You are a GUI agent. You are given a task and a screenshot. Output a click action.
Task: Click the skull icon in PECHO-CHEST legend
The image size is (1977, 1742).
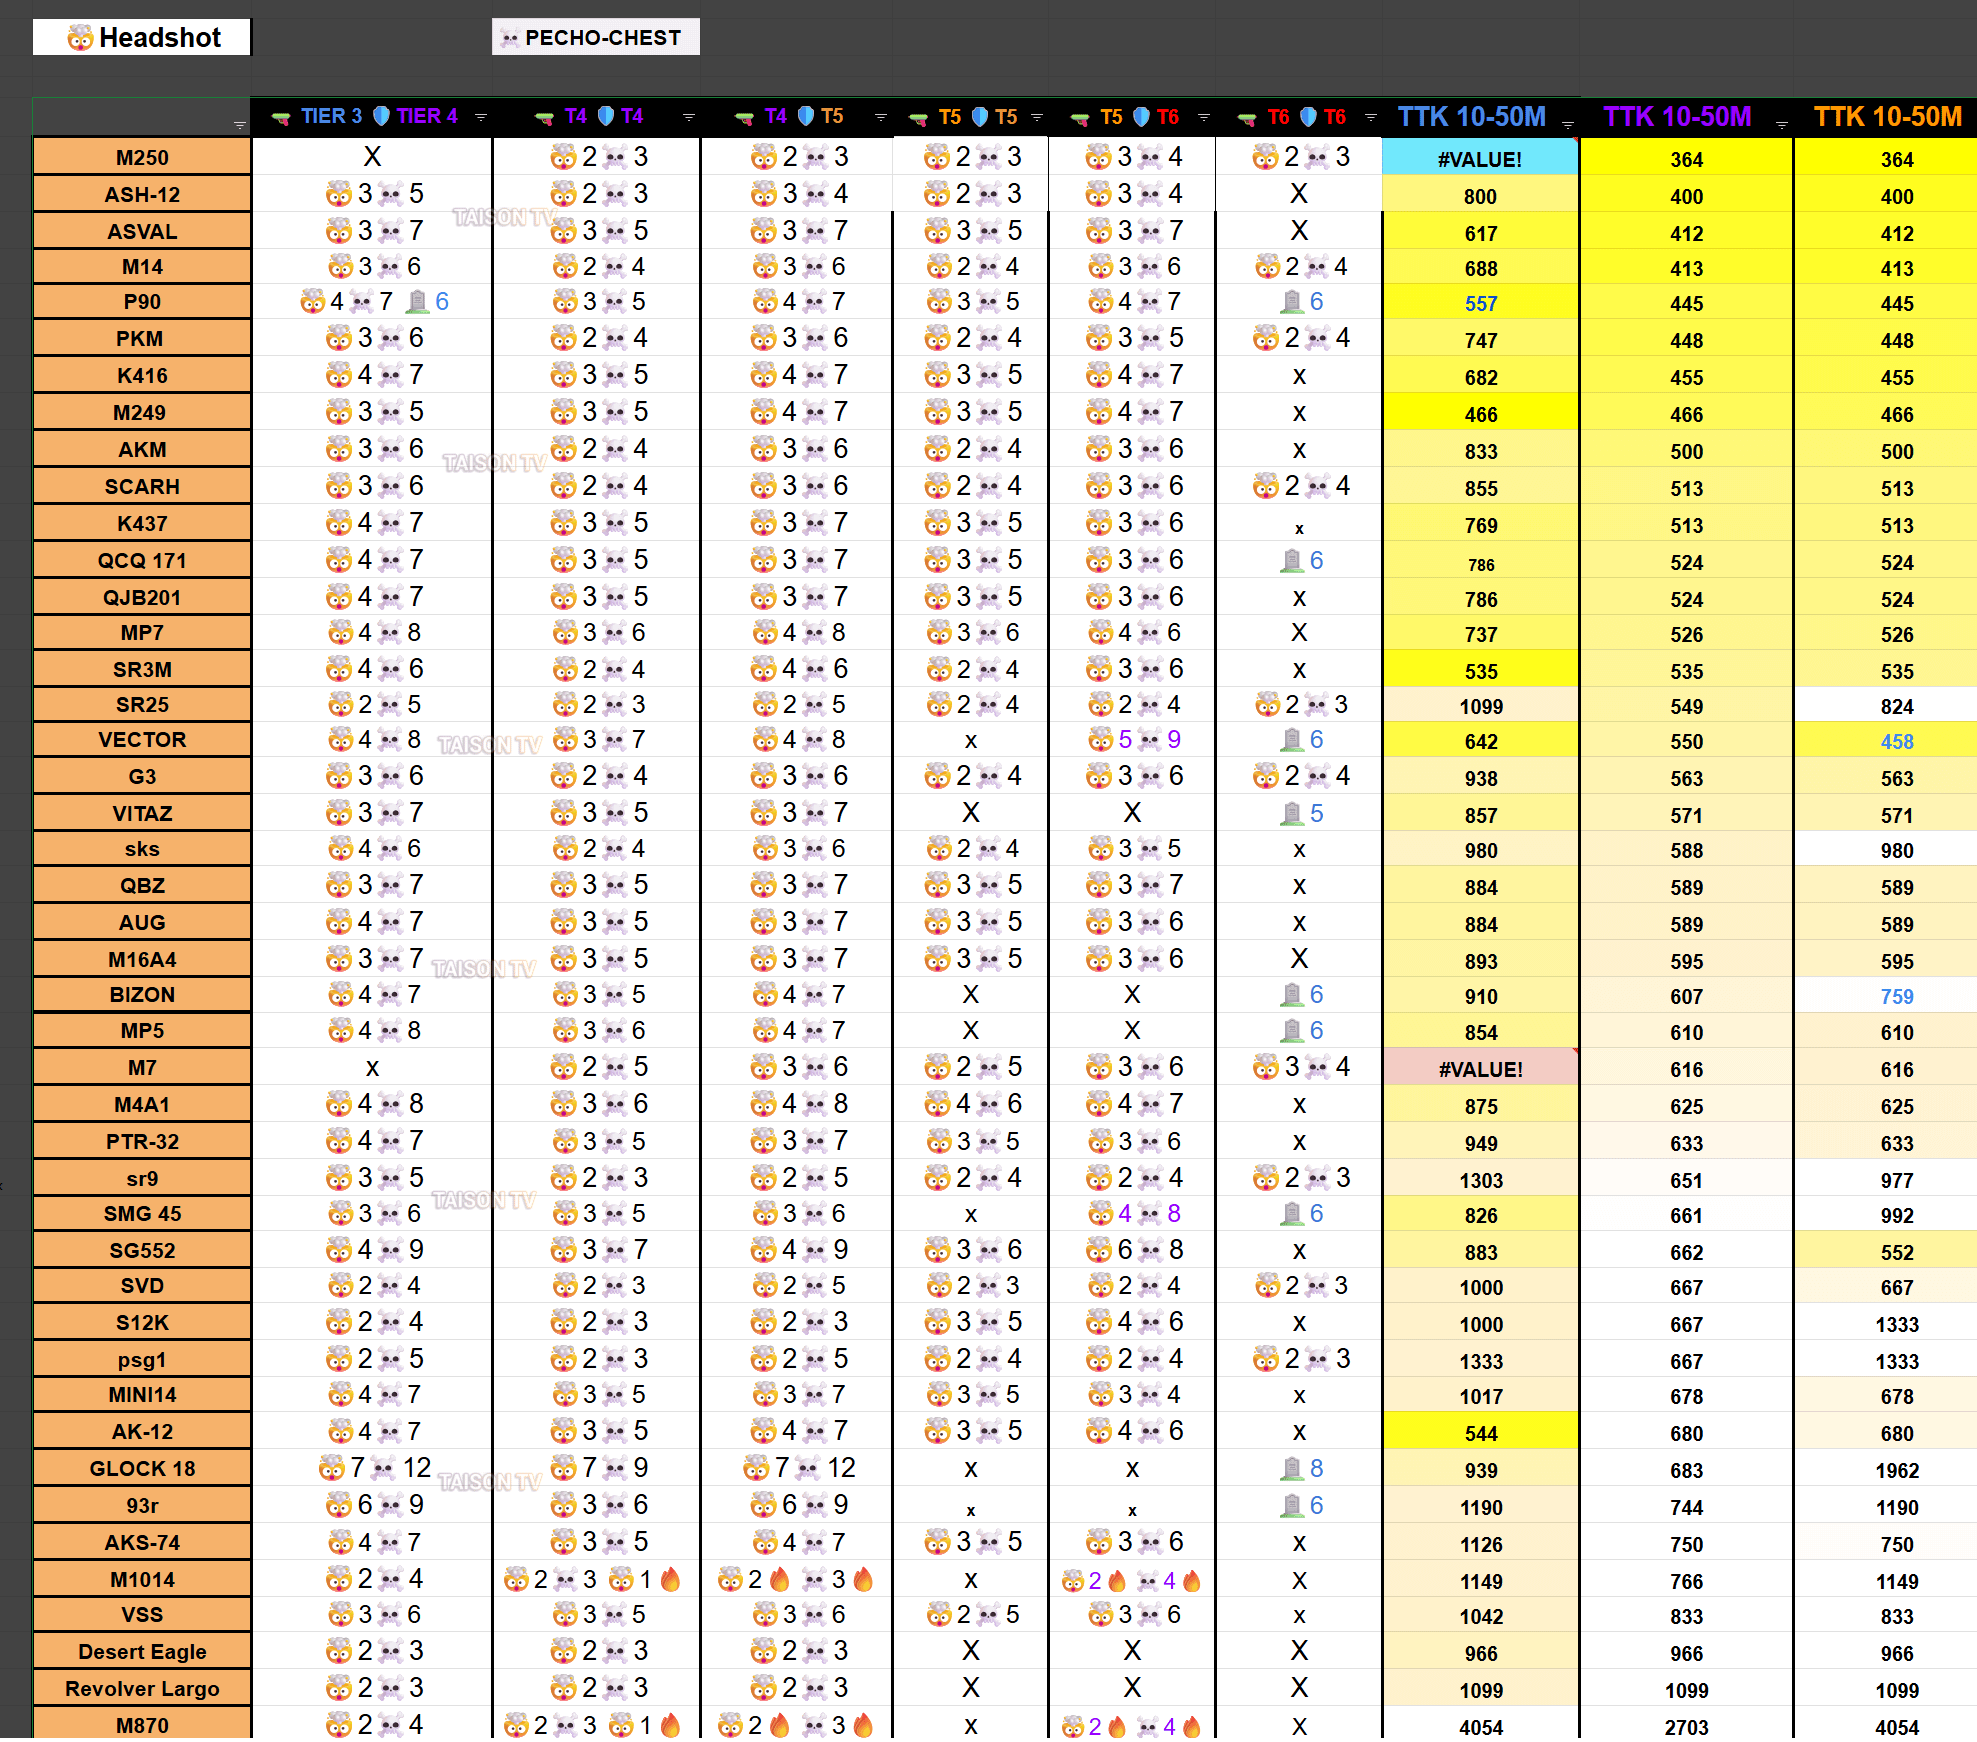tap(510, 38)
